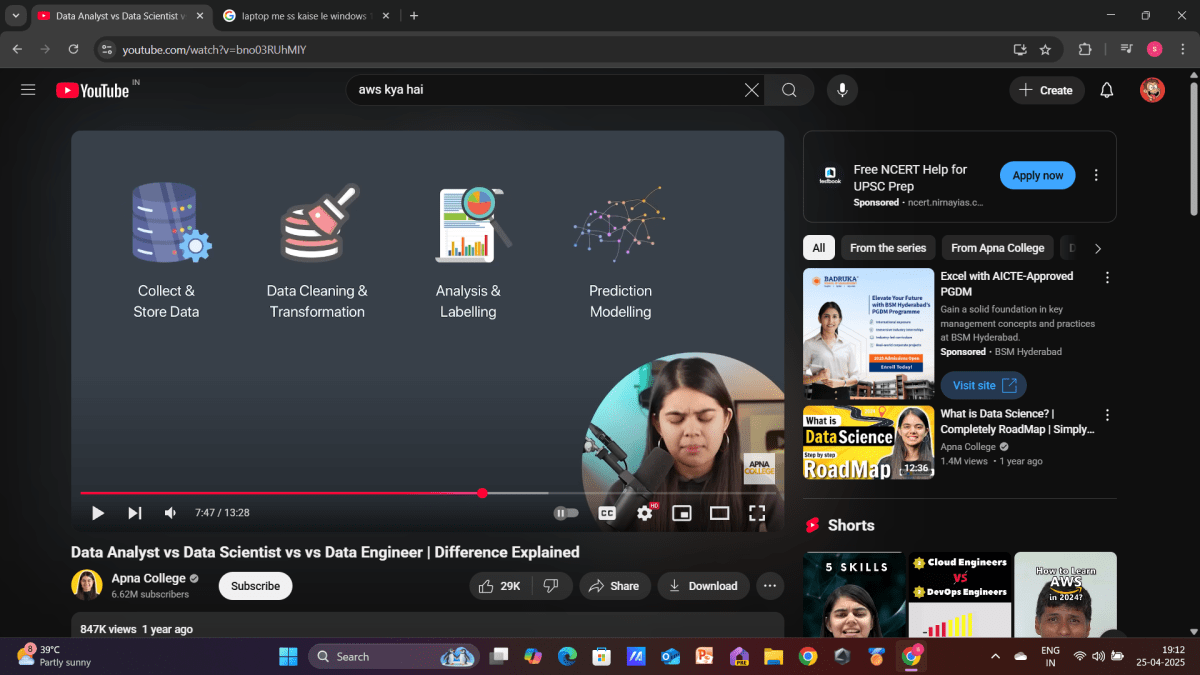This screenshot has height=675, width=1200.
Task: Open Microsoft Edge from the taskbar
Action: click(567, 656)
